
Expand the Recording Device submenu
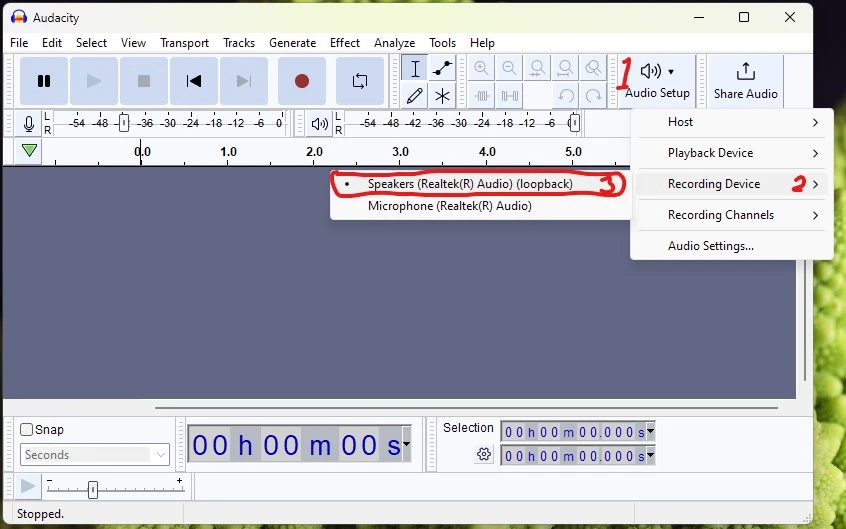click(732, 184)
